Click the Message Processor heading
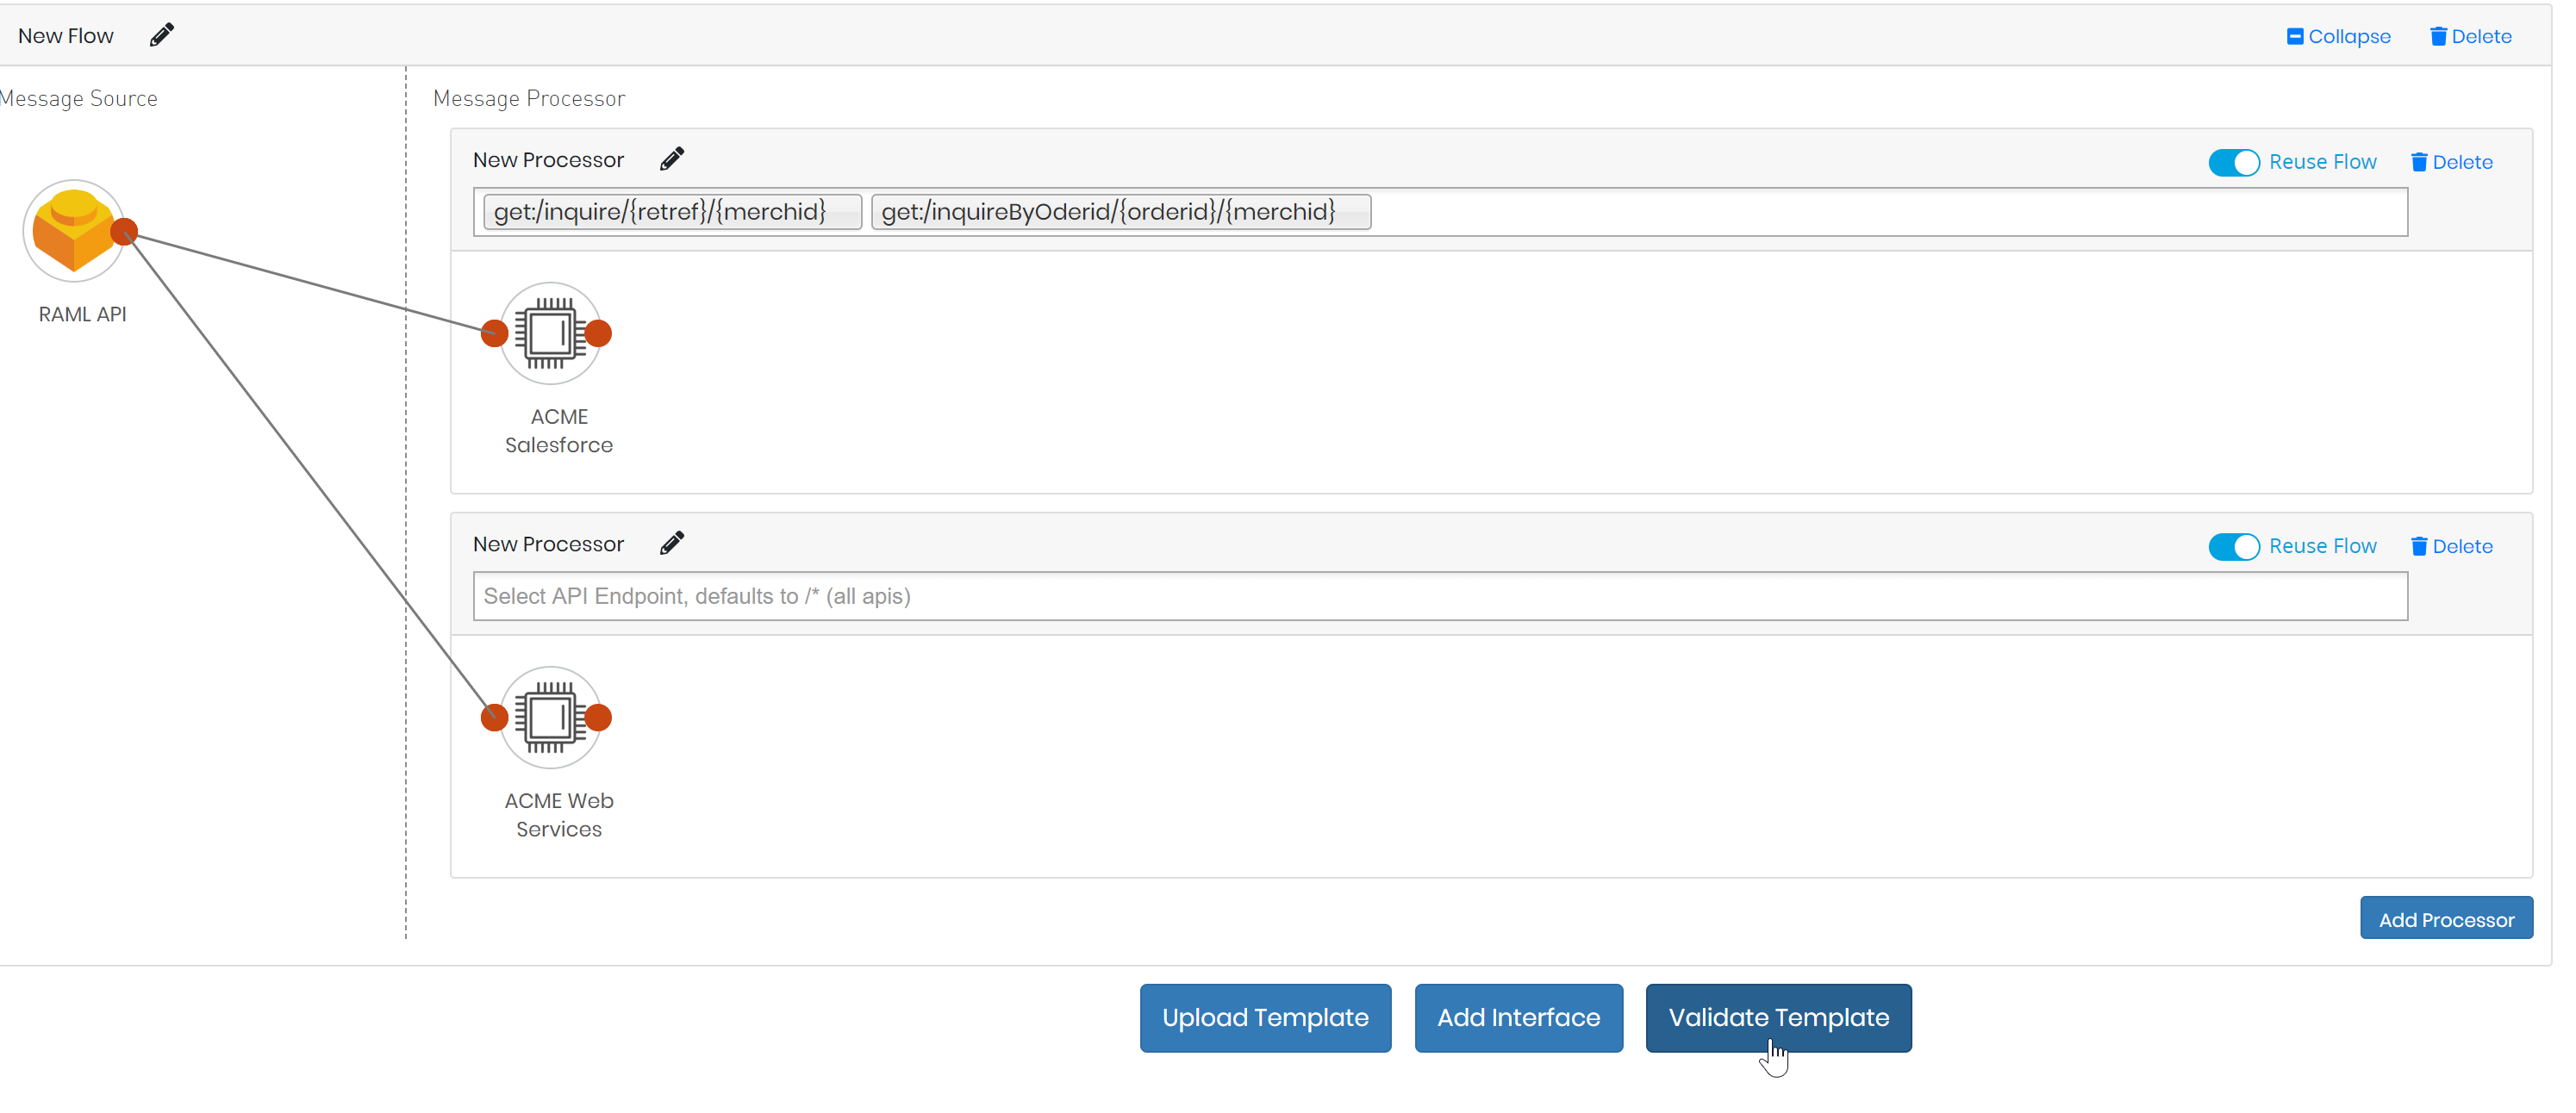 click(x=529, y=98)
